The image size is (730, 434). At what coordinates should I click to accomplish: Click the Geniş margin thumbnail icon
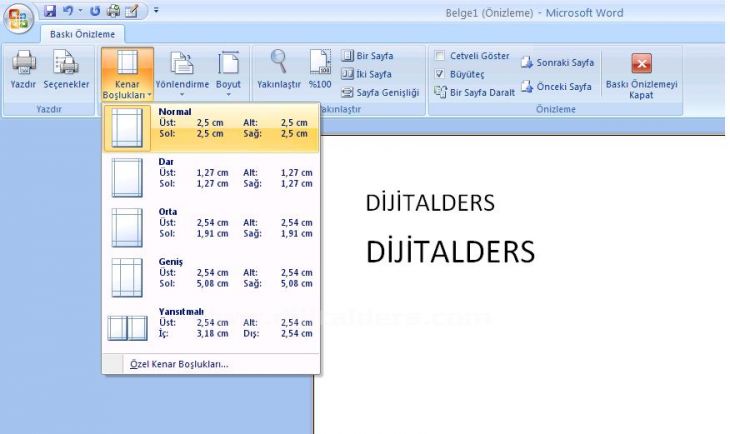click(127, 278)
